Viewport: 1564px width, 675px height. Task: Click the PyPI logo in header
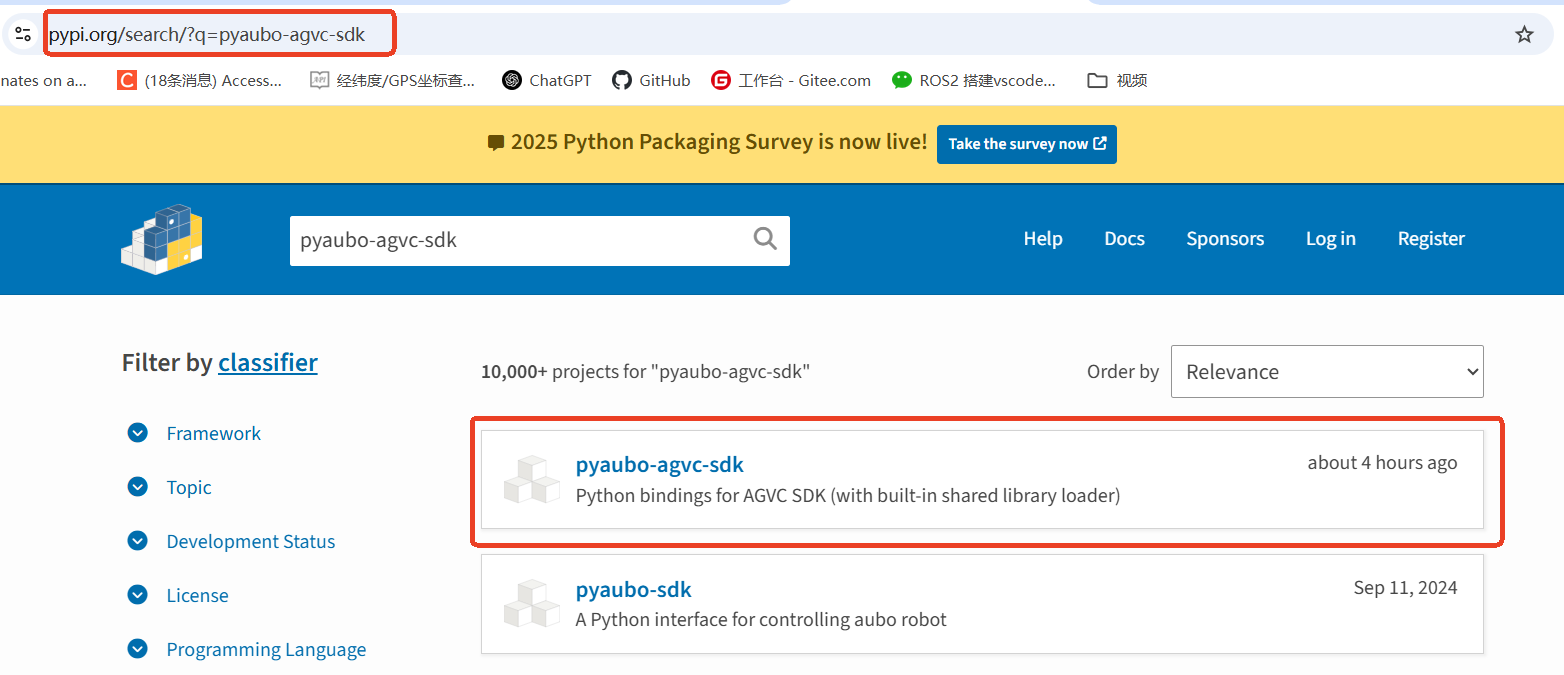(x=161, y=240)
